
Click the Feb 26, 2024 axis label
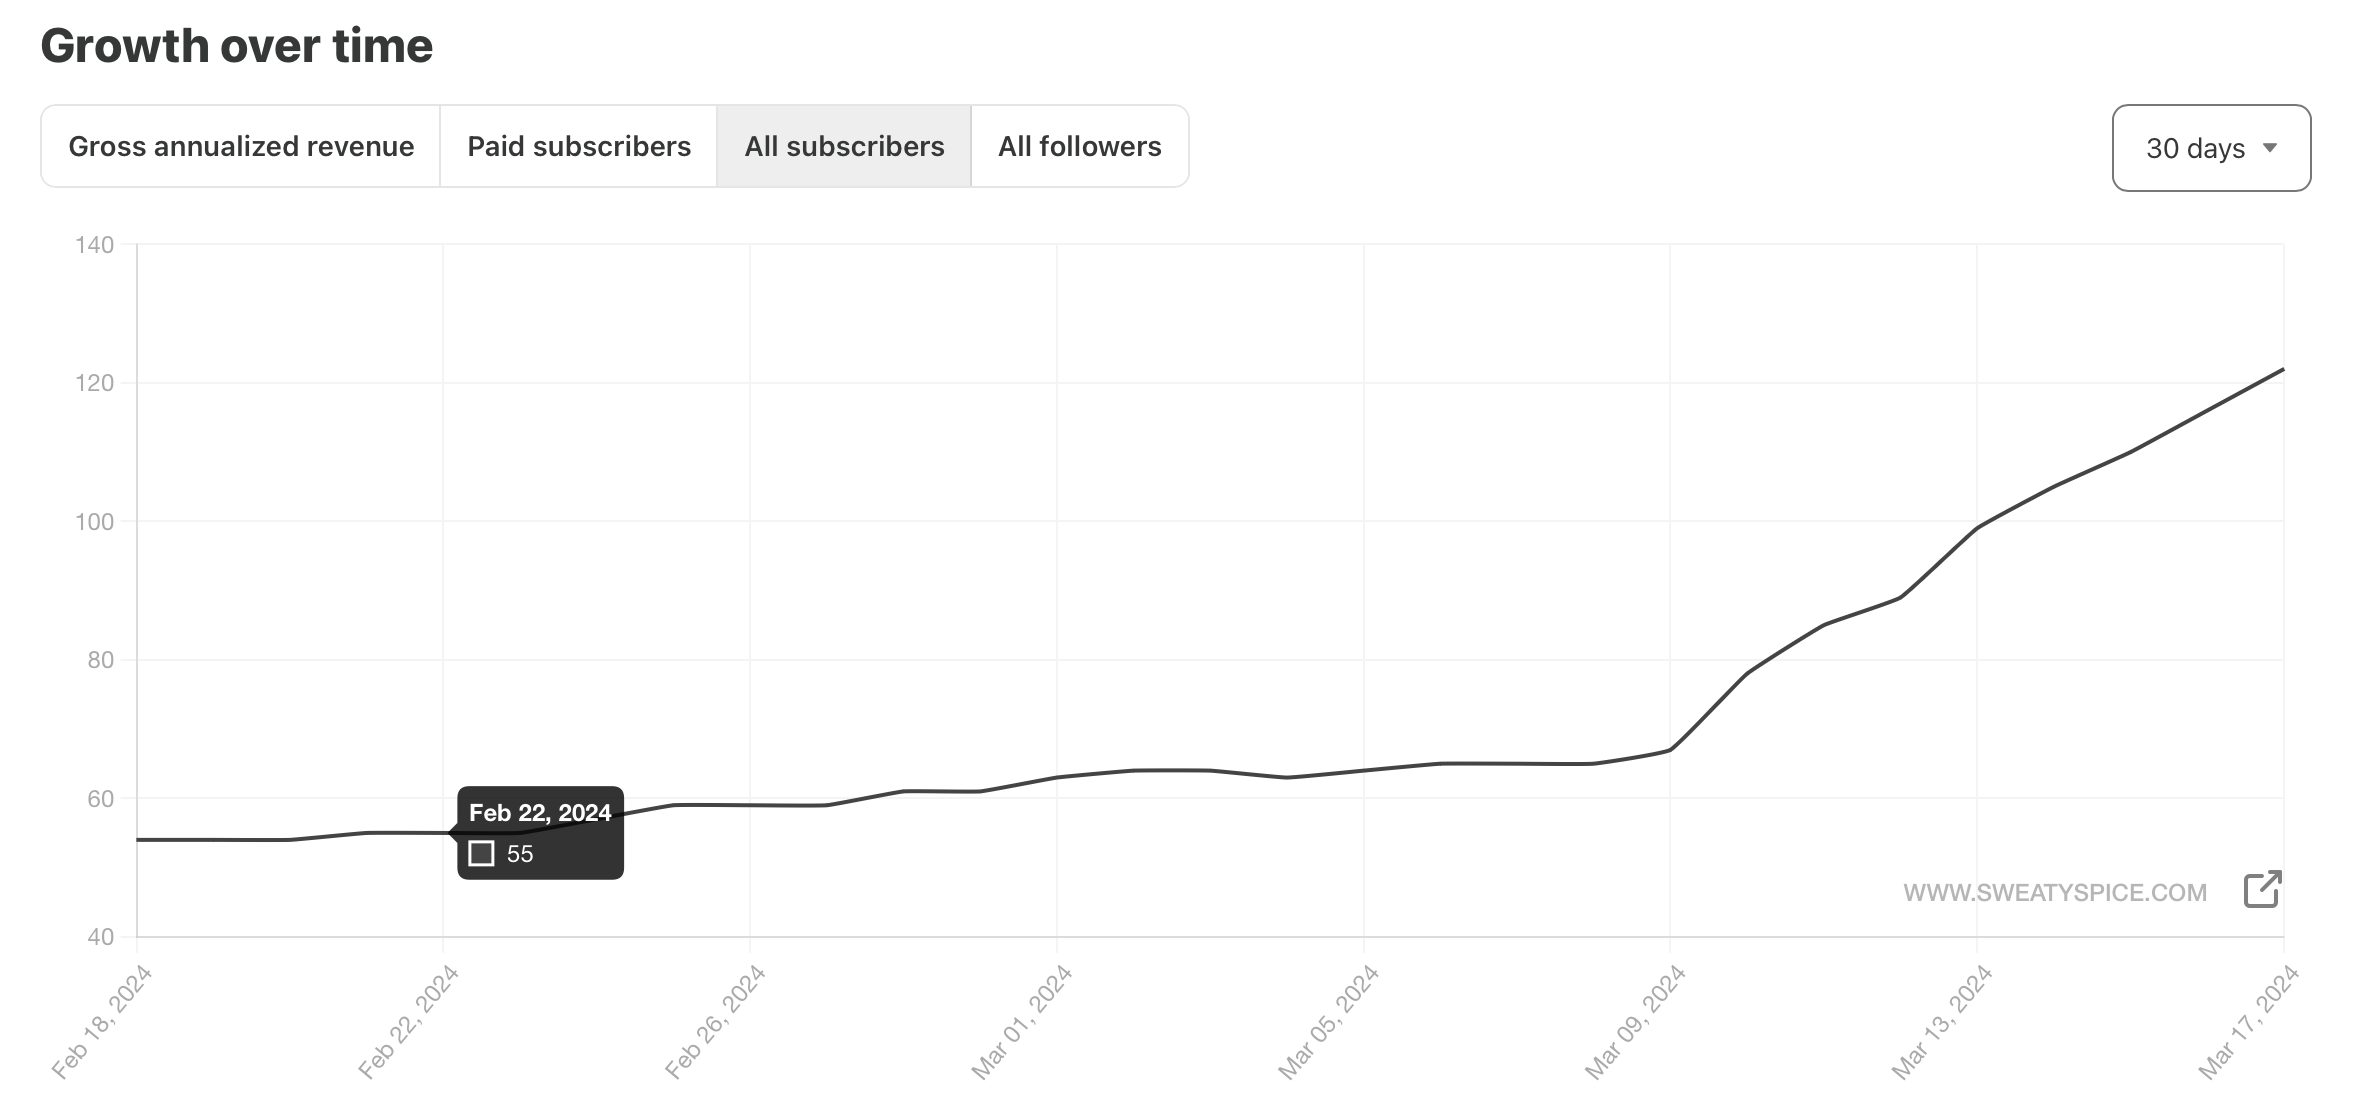(715, 1022)
